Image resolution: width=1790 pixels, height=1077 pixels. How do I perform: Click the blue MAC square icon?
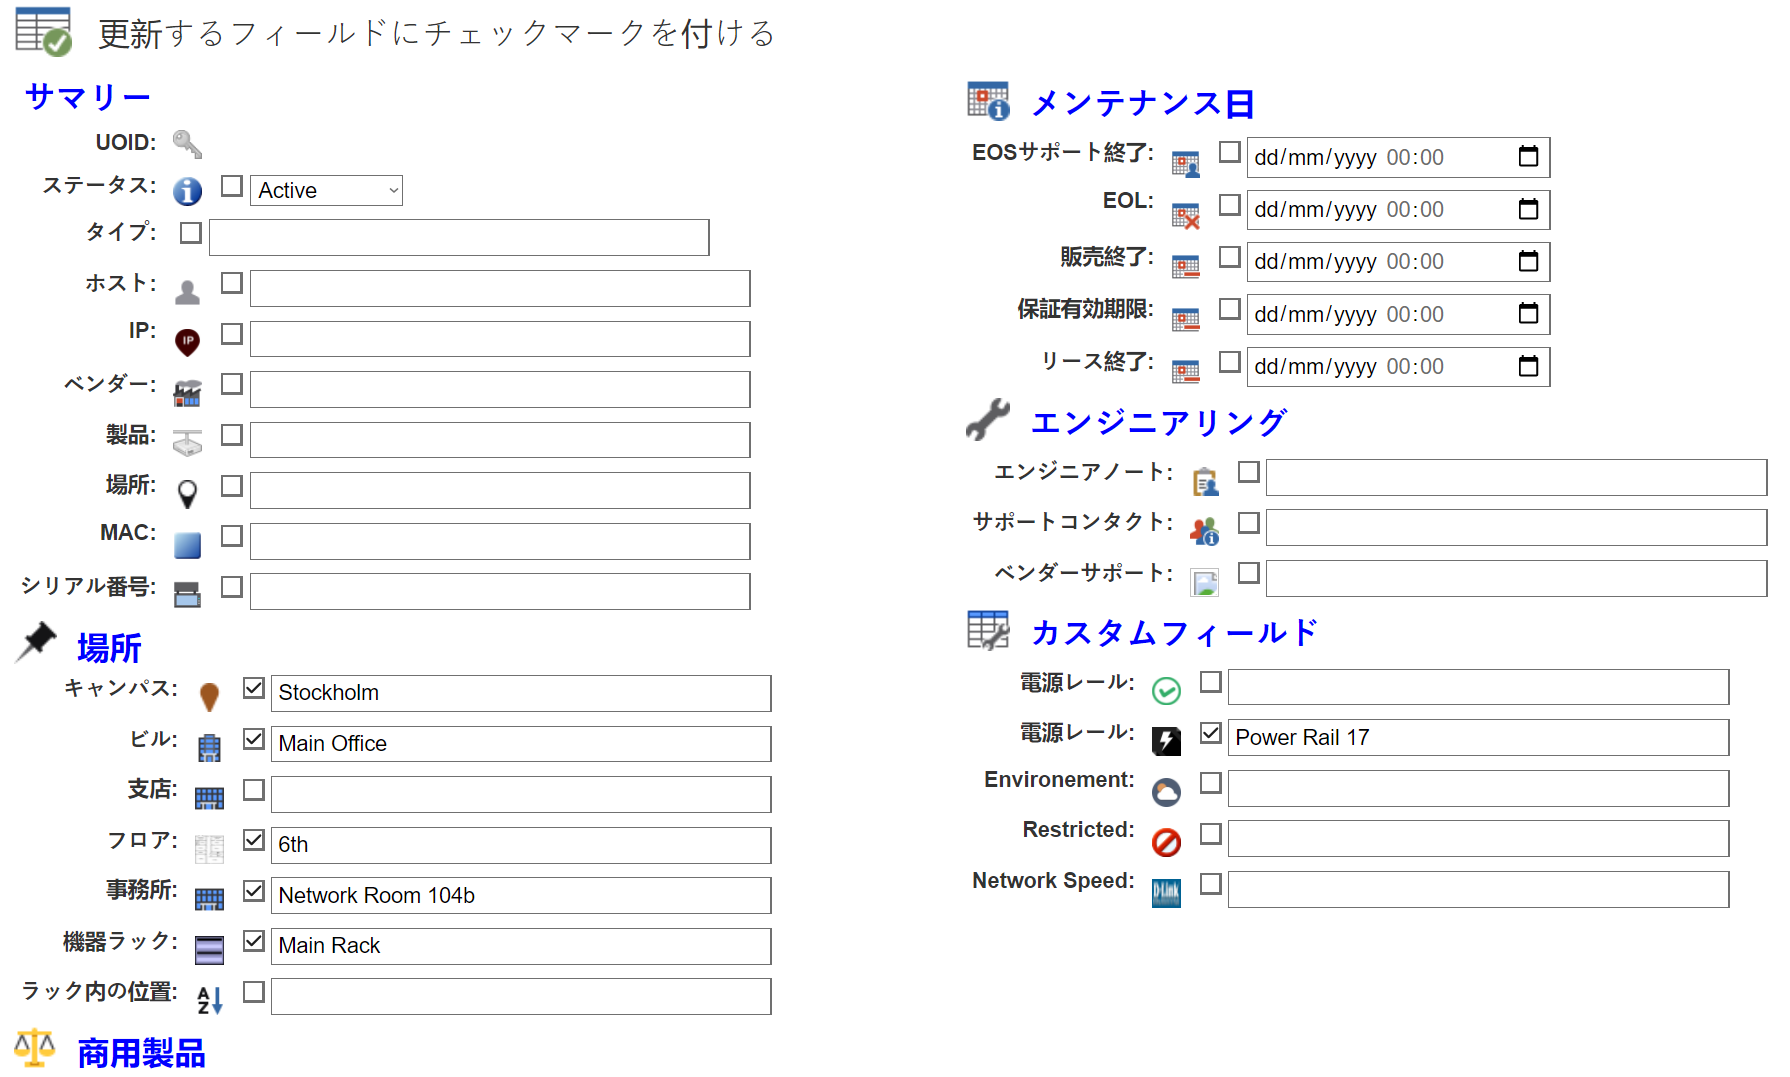(x=187, y=545)
